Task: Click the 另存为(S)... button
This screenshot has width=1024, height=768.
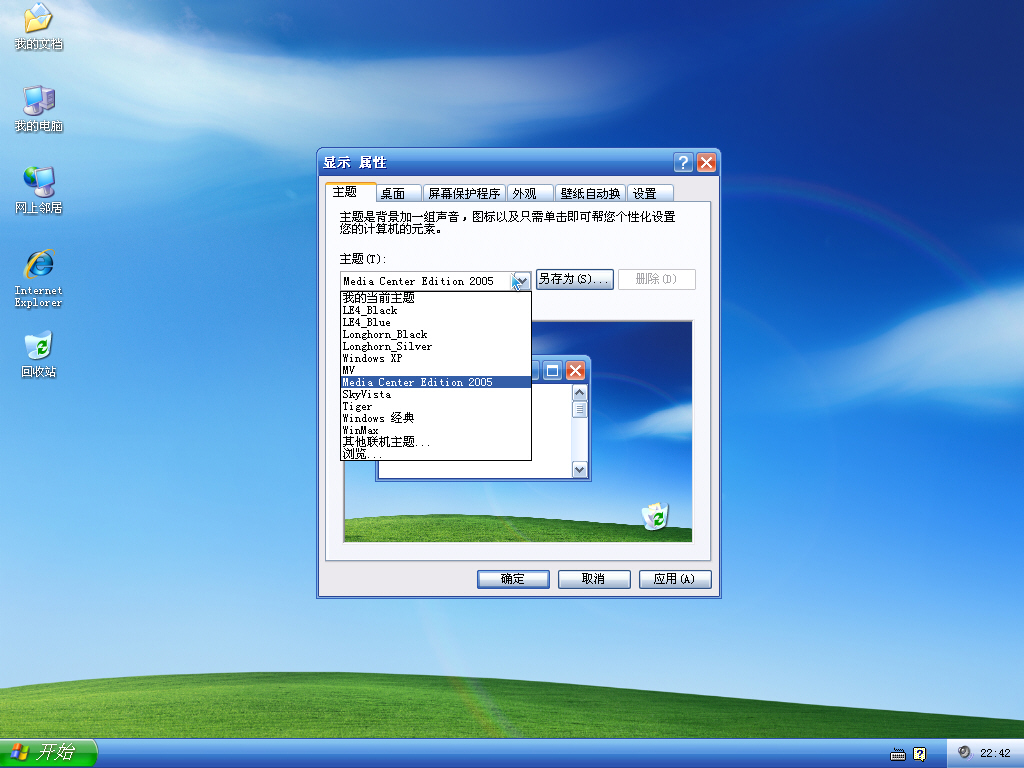Action: (x=575, y=280)
